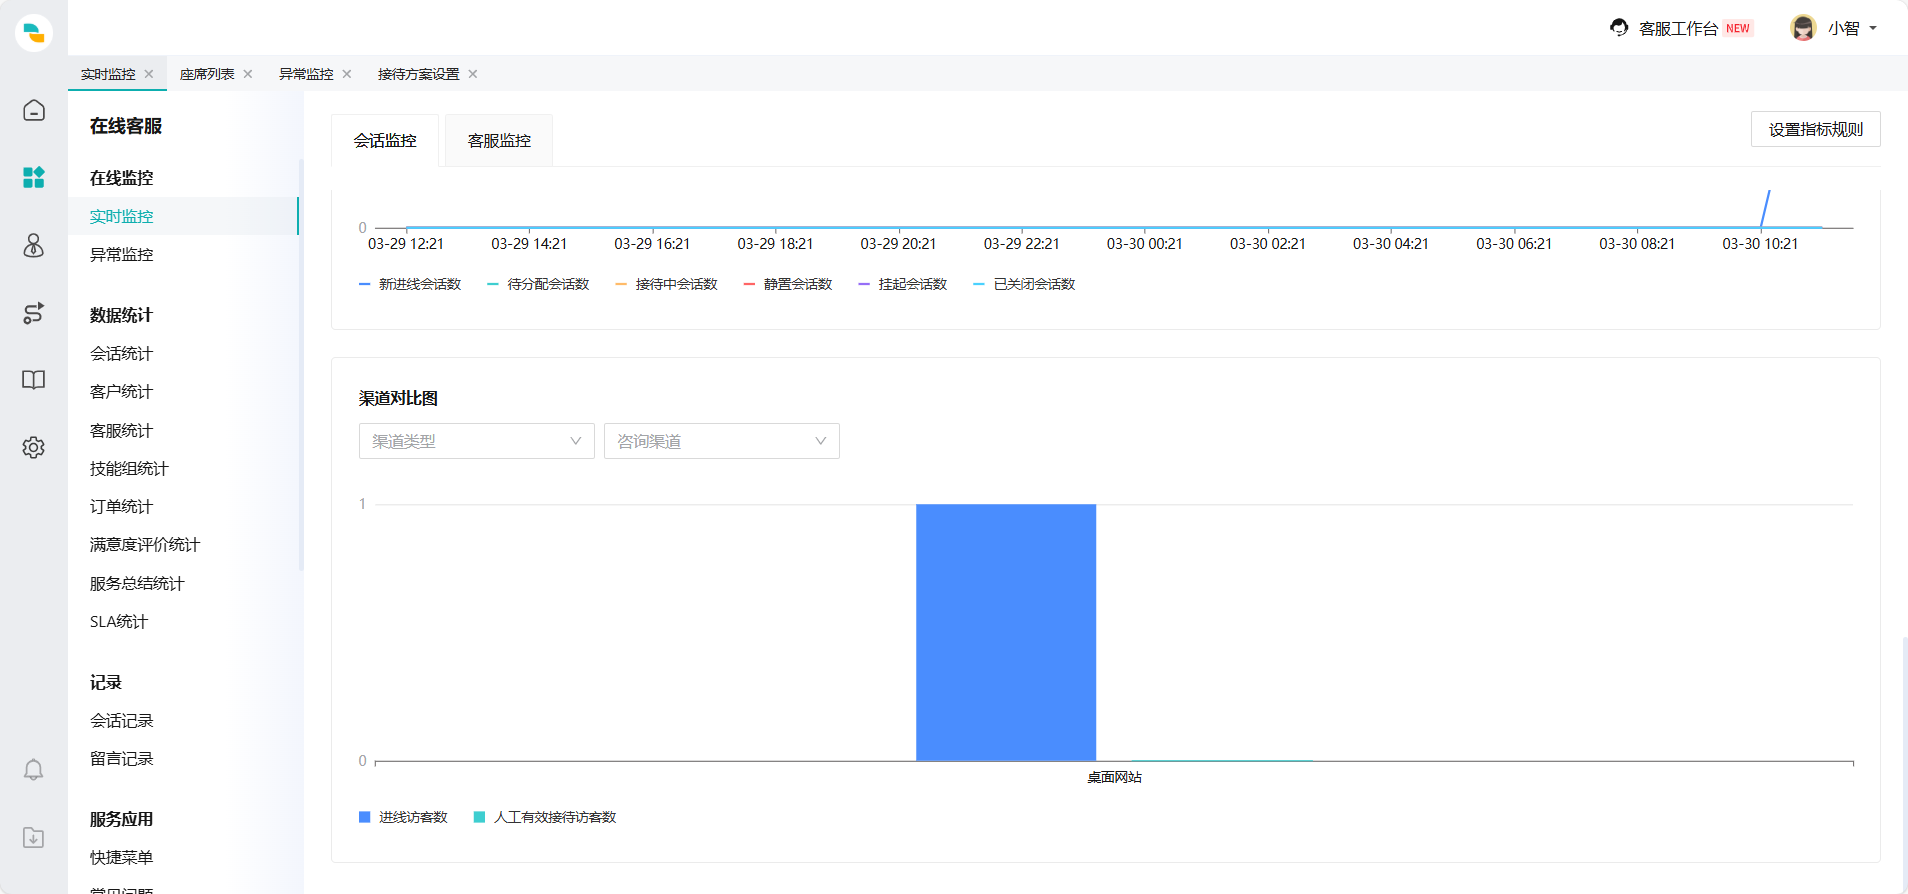Image resolution: width=1908 pixels, height=894 pixels.
Task: Expand the 咨询渠道 dropdown
Action: point(721,441)
